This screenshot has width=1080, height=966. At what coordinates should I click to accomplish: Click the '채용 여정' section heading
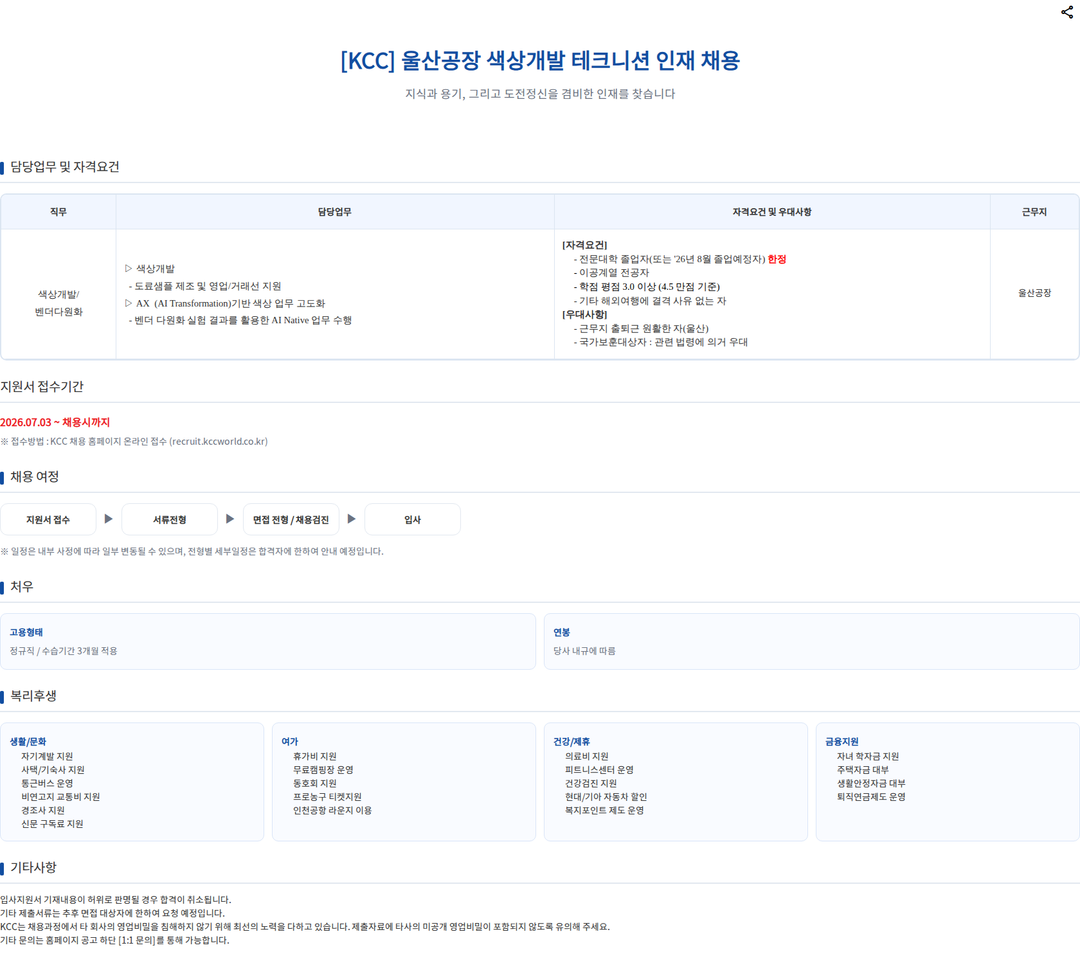pos(34,477)
